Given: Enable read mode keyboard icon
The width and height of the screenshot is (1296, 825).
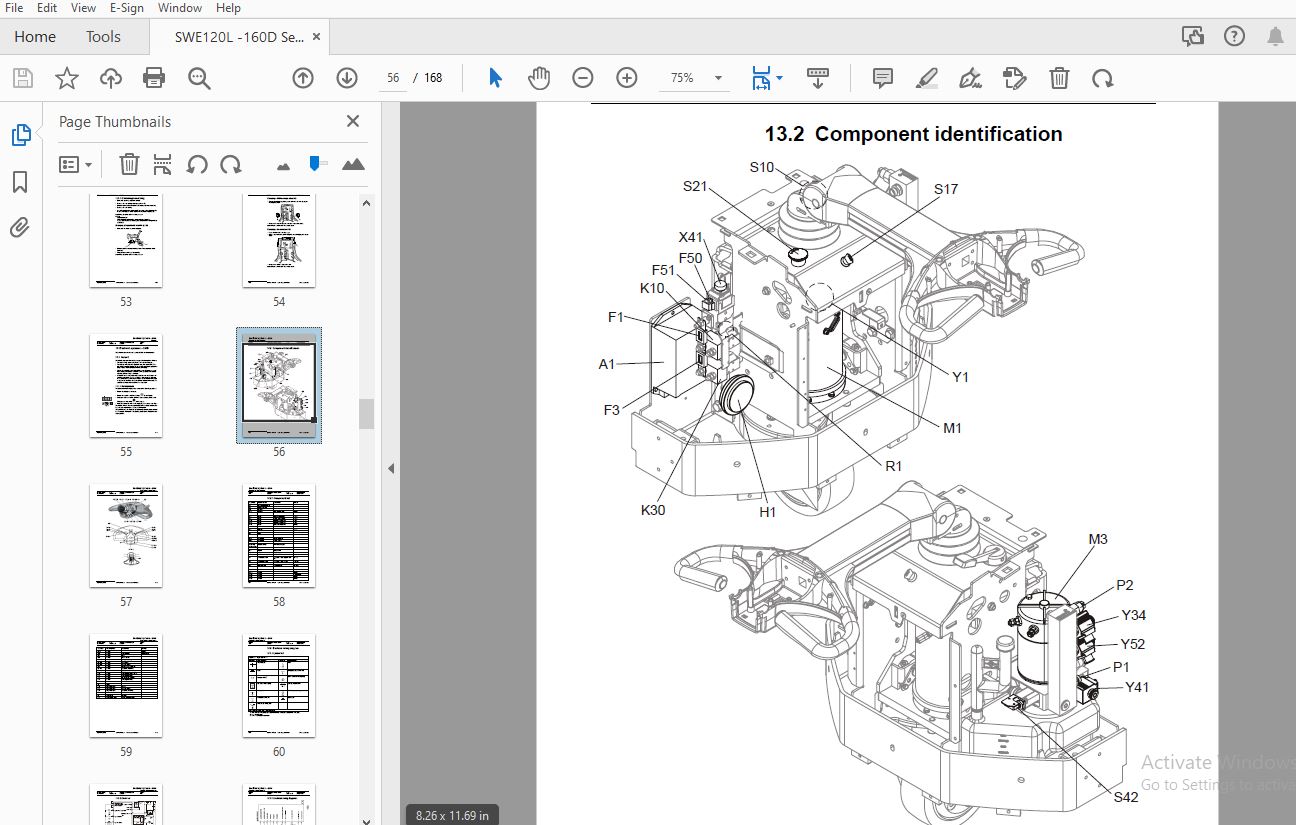Looking at the screenshot, I should coord(818,78).
